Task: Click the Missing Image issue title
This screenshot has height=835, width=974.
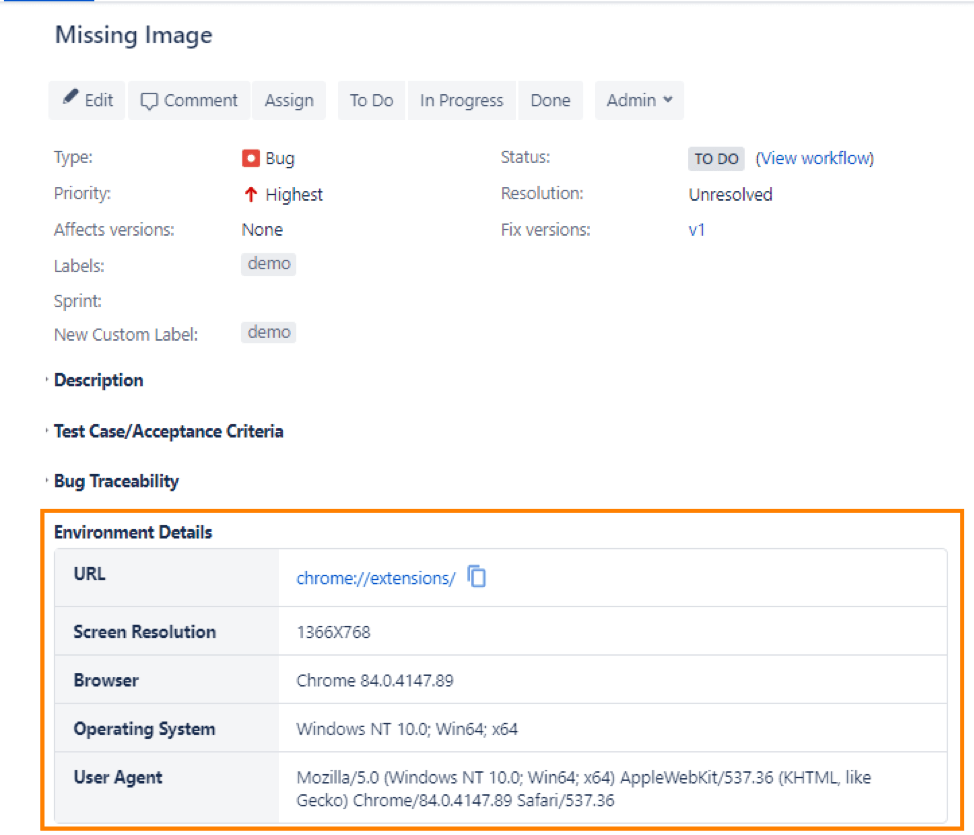Action: coord(134,35)
